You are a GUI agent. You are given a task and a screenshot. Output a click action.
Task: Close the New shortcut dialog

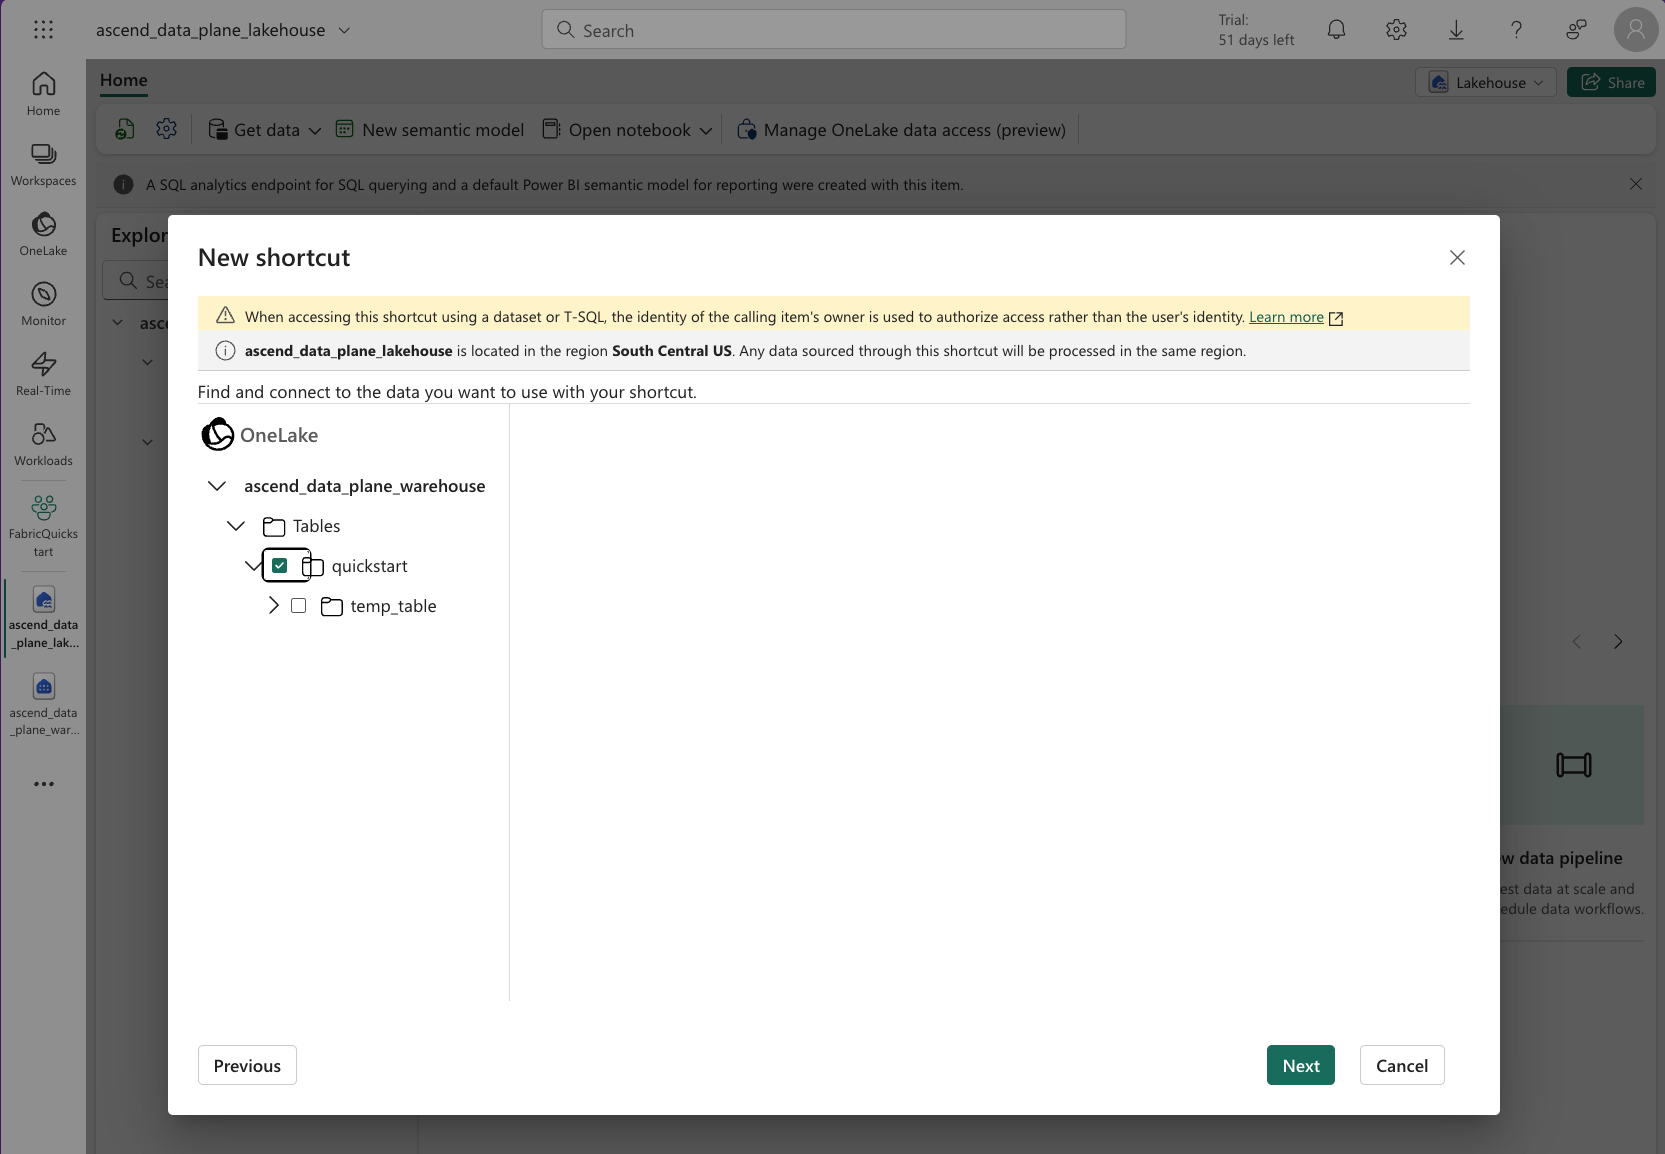(1457, 258)
